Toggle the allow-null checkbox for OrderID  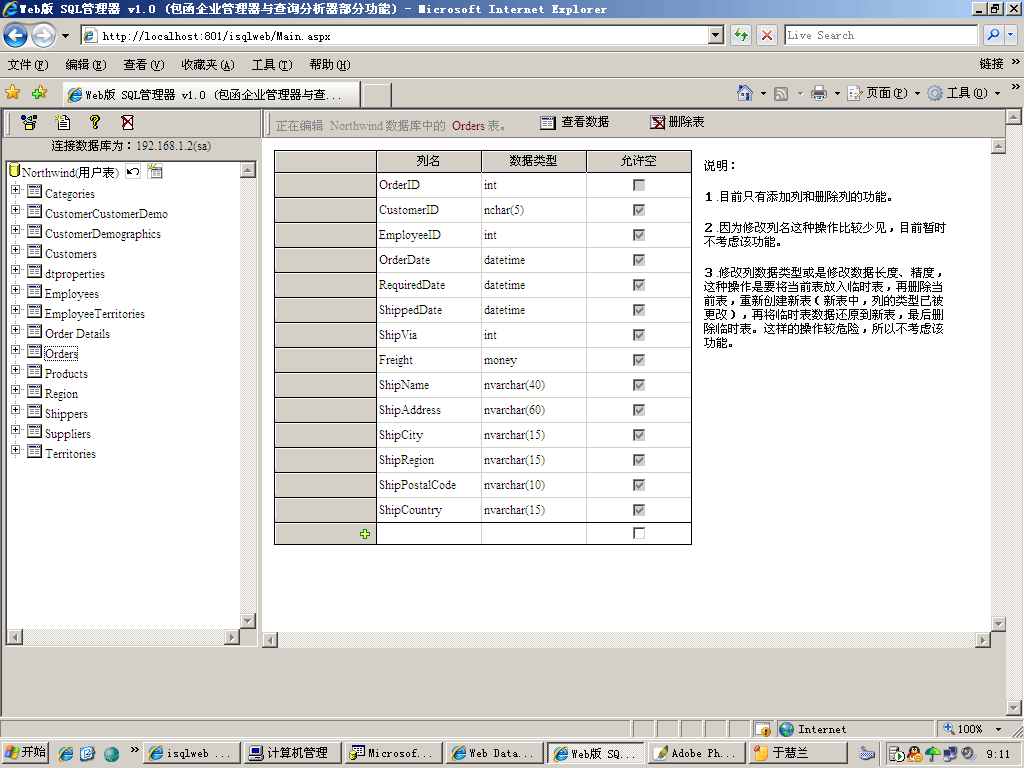coord(639,185)
